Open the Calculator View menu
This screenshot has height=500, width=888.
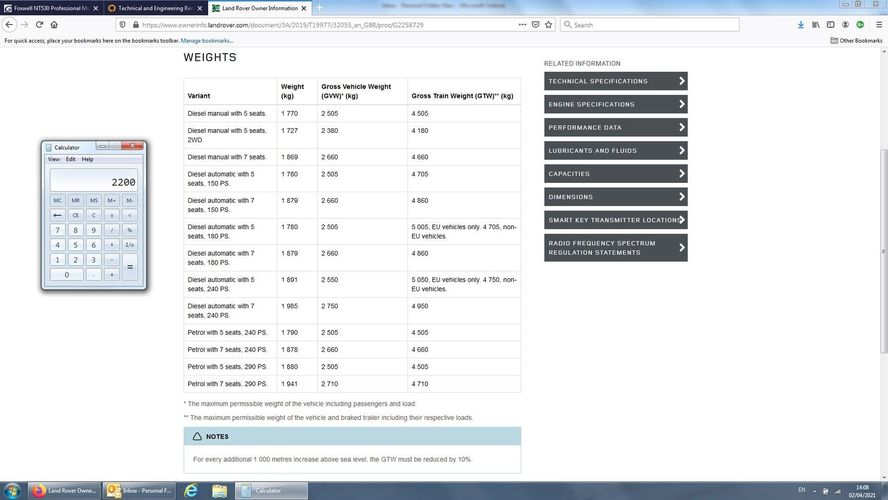tap(54, 160)
